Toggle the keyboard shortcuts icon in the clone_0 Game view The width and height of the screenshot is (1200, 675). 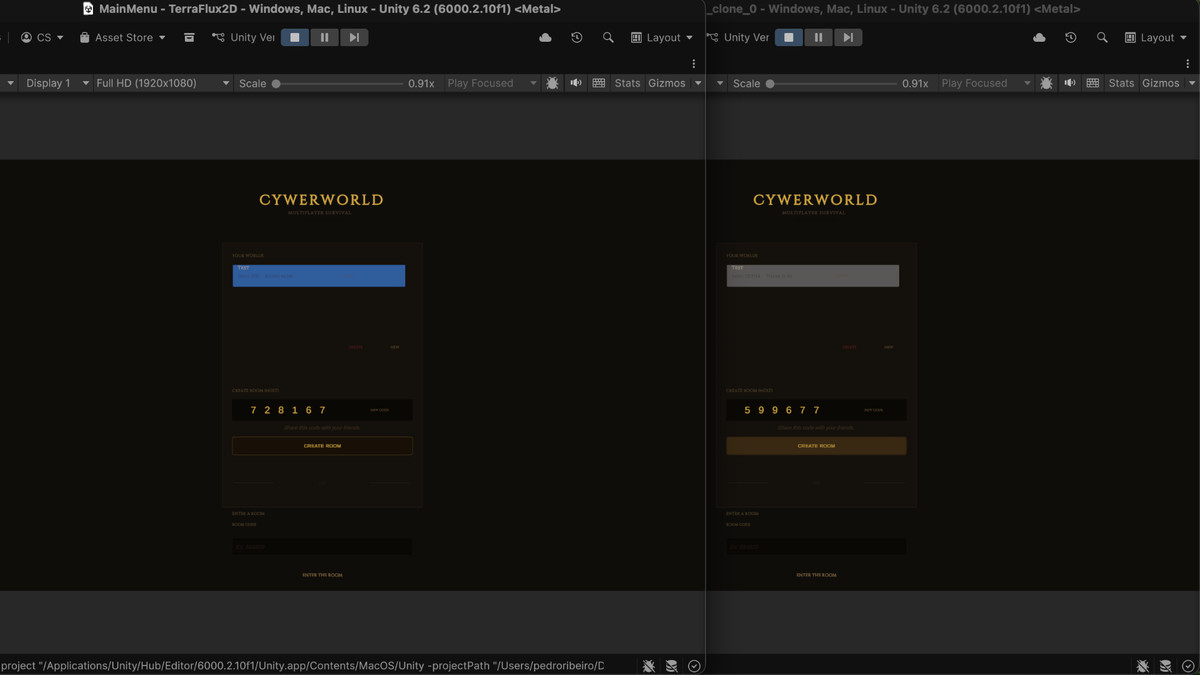point(1093,83)
